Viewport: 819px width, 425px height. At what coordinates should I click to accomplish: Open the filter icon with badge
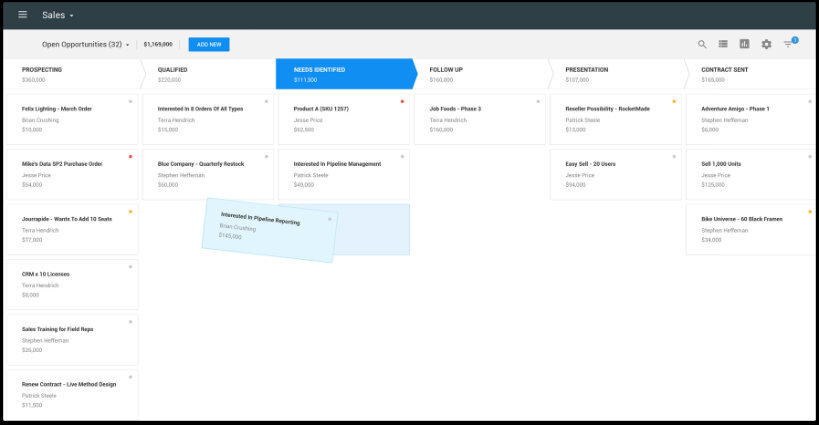[x=789, y=44]
